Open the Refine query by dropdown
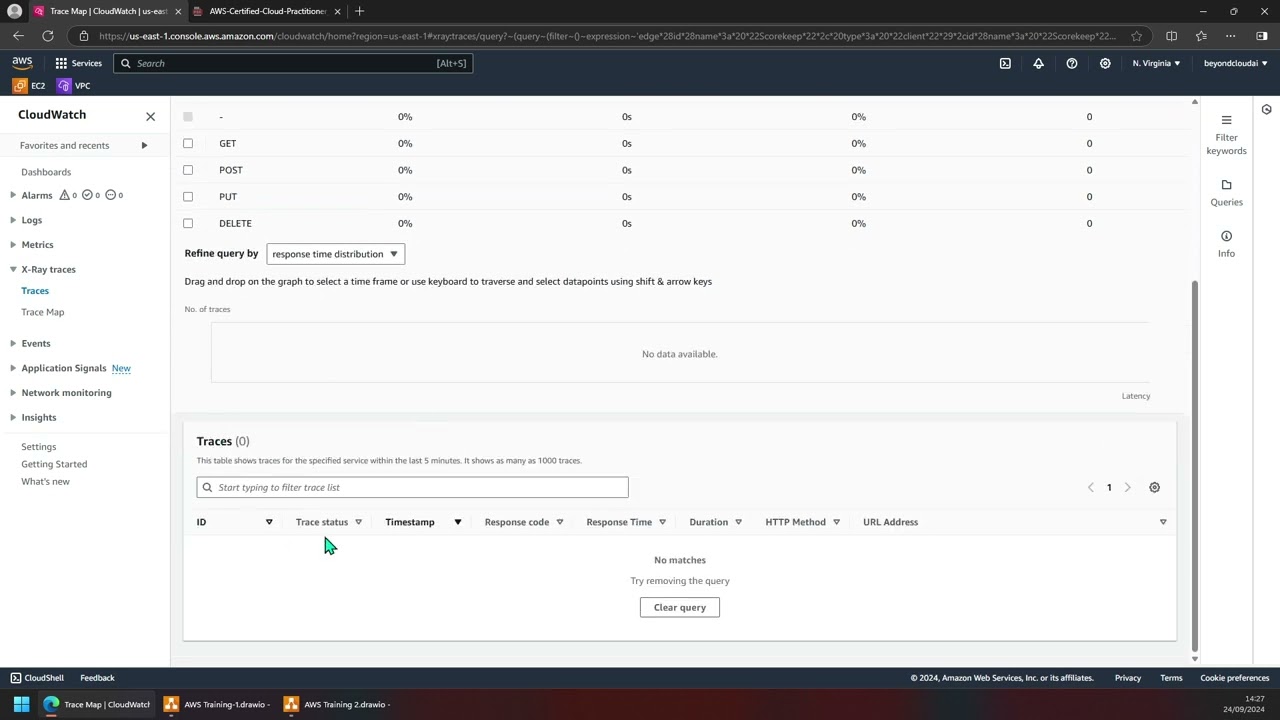The height and width of the screenshot is (720, 1280). [x=335, y=254]
